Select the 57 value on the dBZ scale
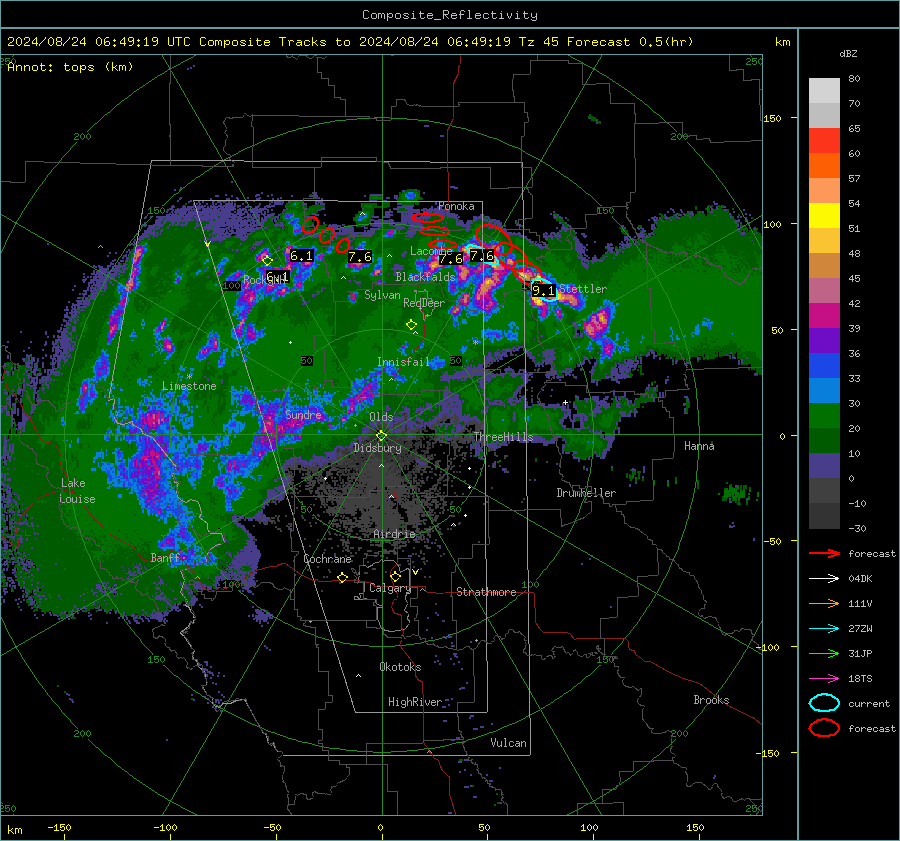 click(x=854, y=179)
